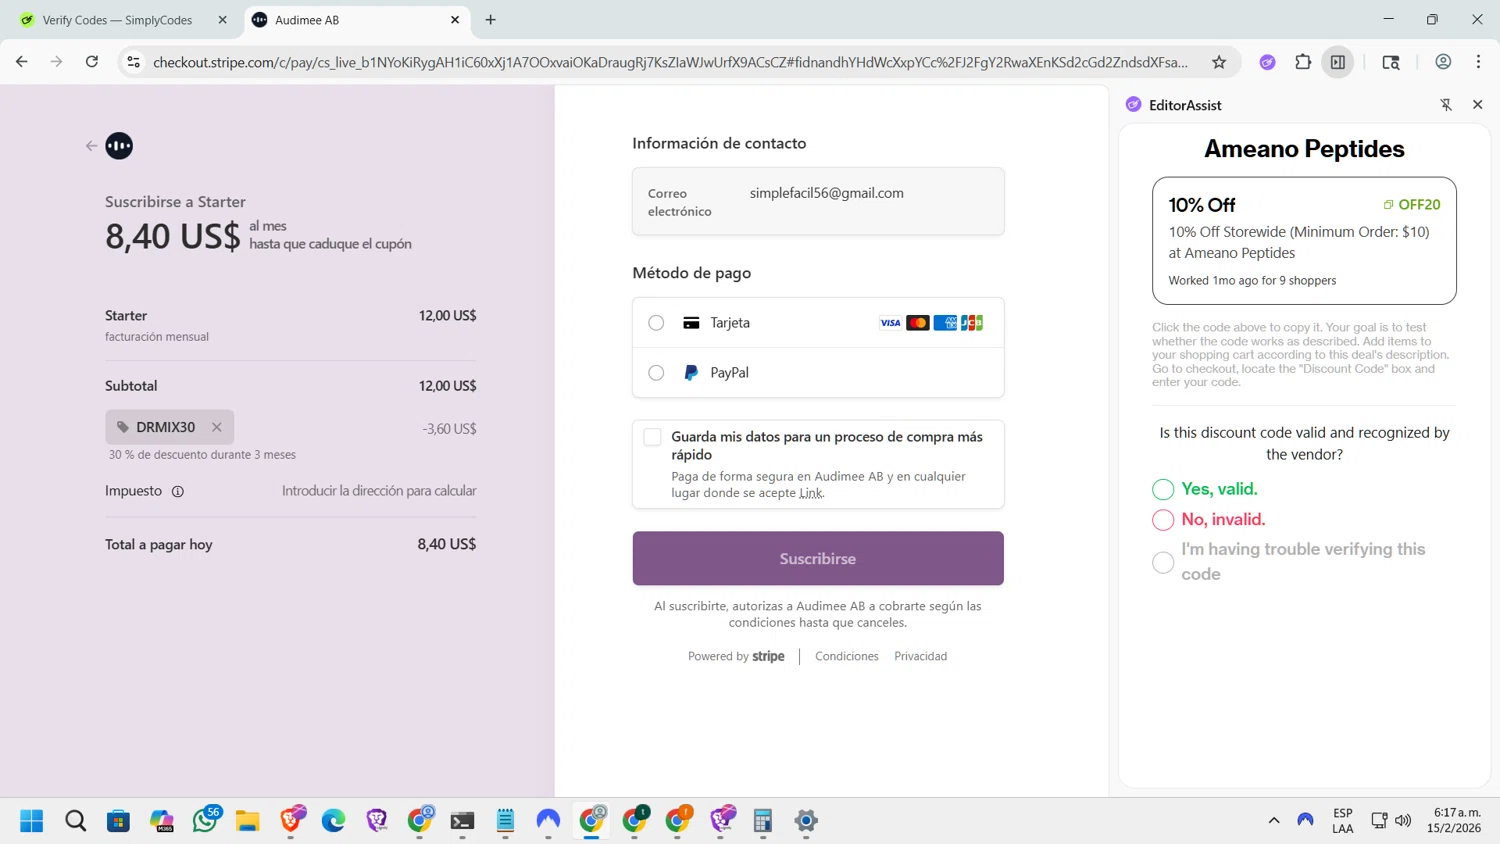Image resolution: width=1500 pixels, height=844 pixels.
Task: Remove the DRMIX30 coupon with X
Action: [x=217, y=427]
